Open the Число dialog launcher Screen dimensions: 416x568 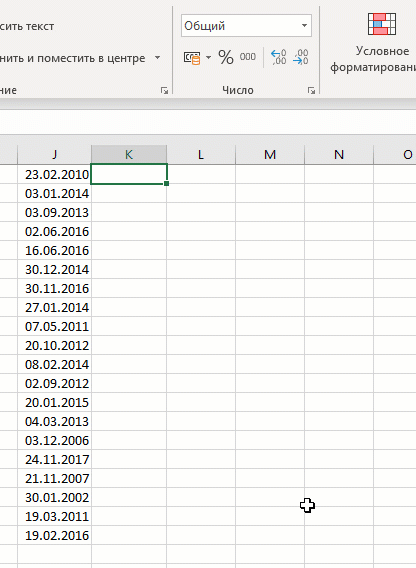311,91
